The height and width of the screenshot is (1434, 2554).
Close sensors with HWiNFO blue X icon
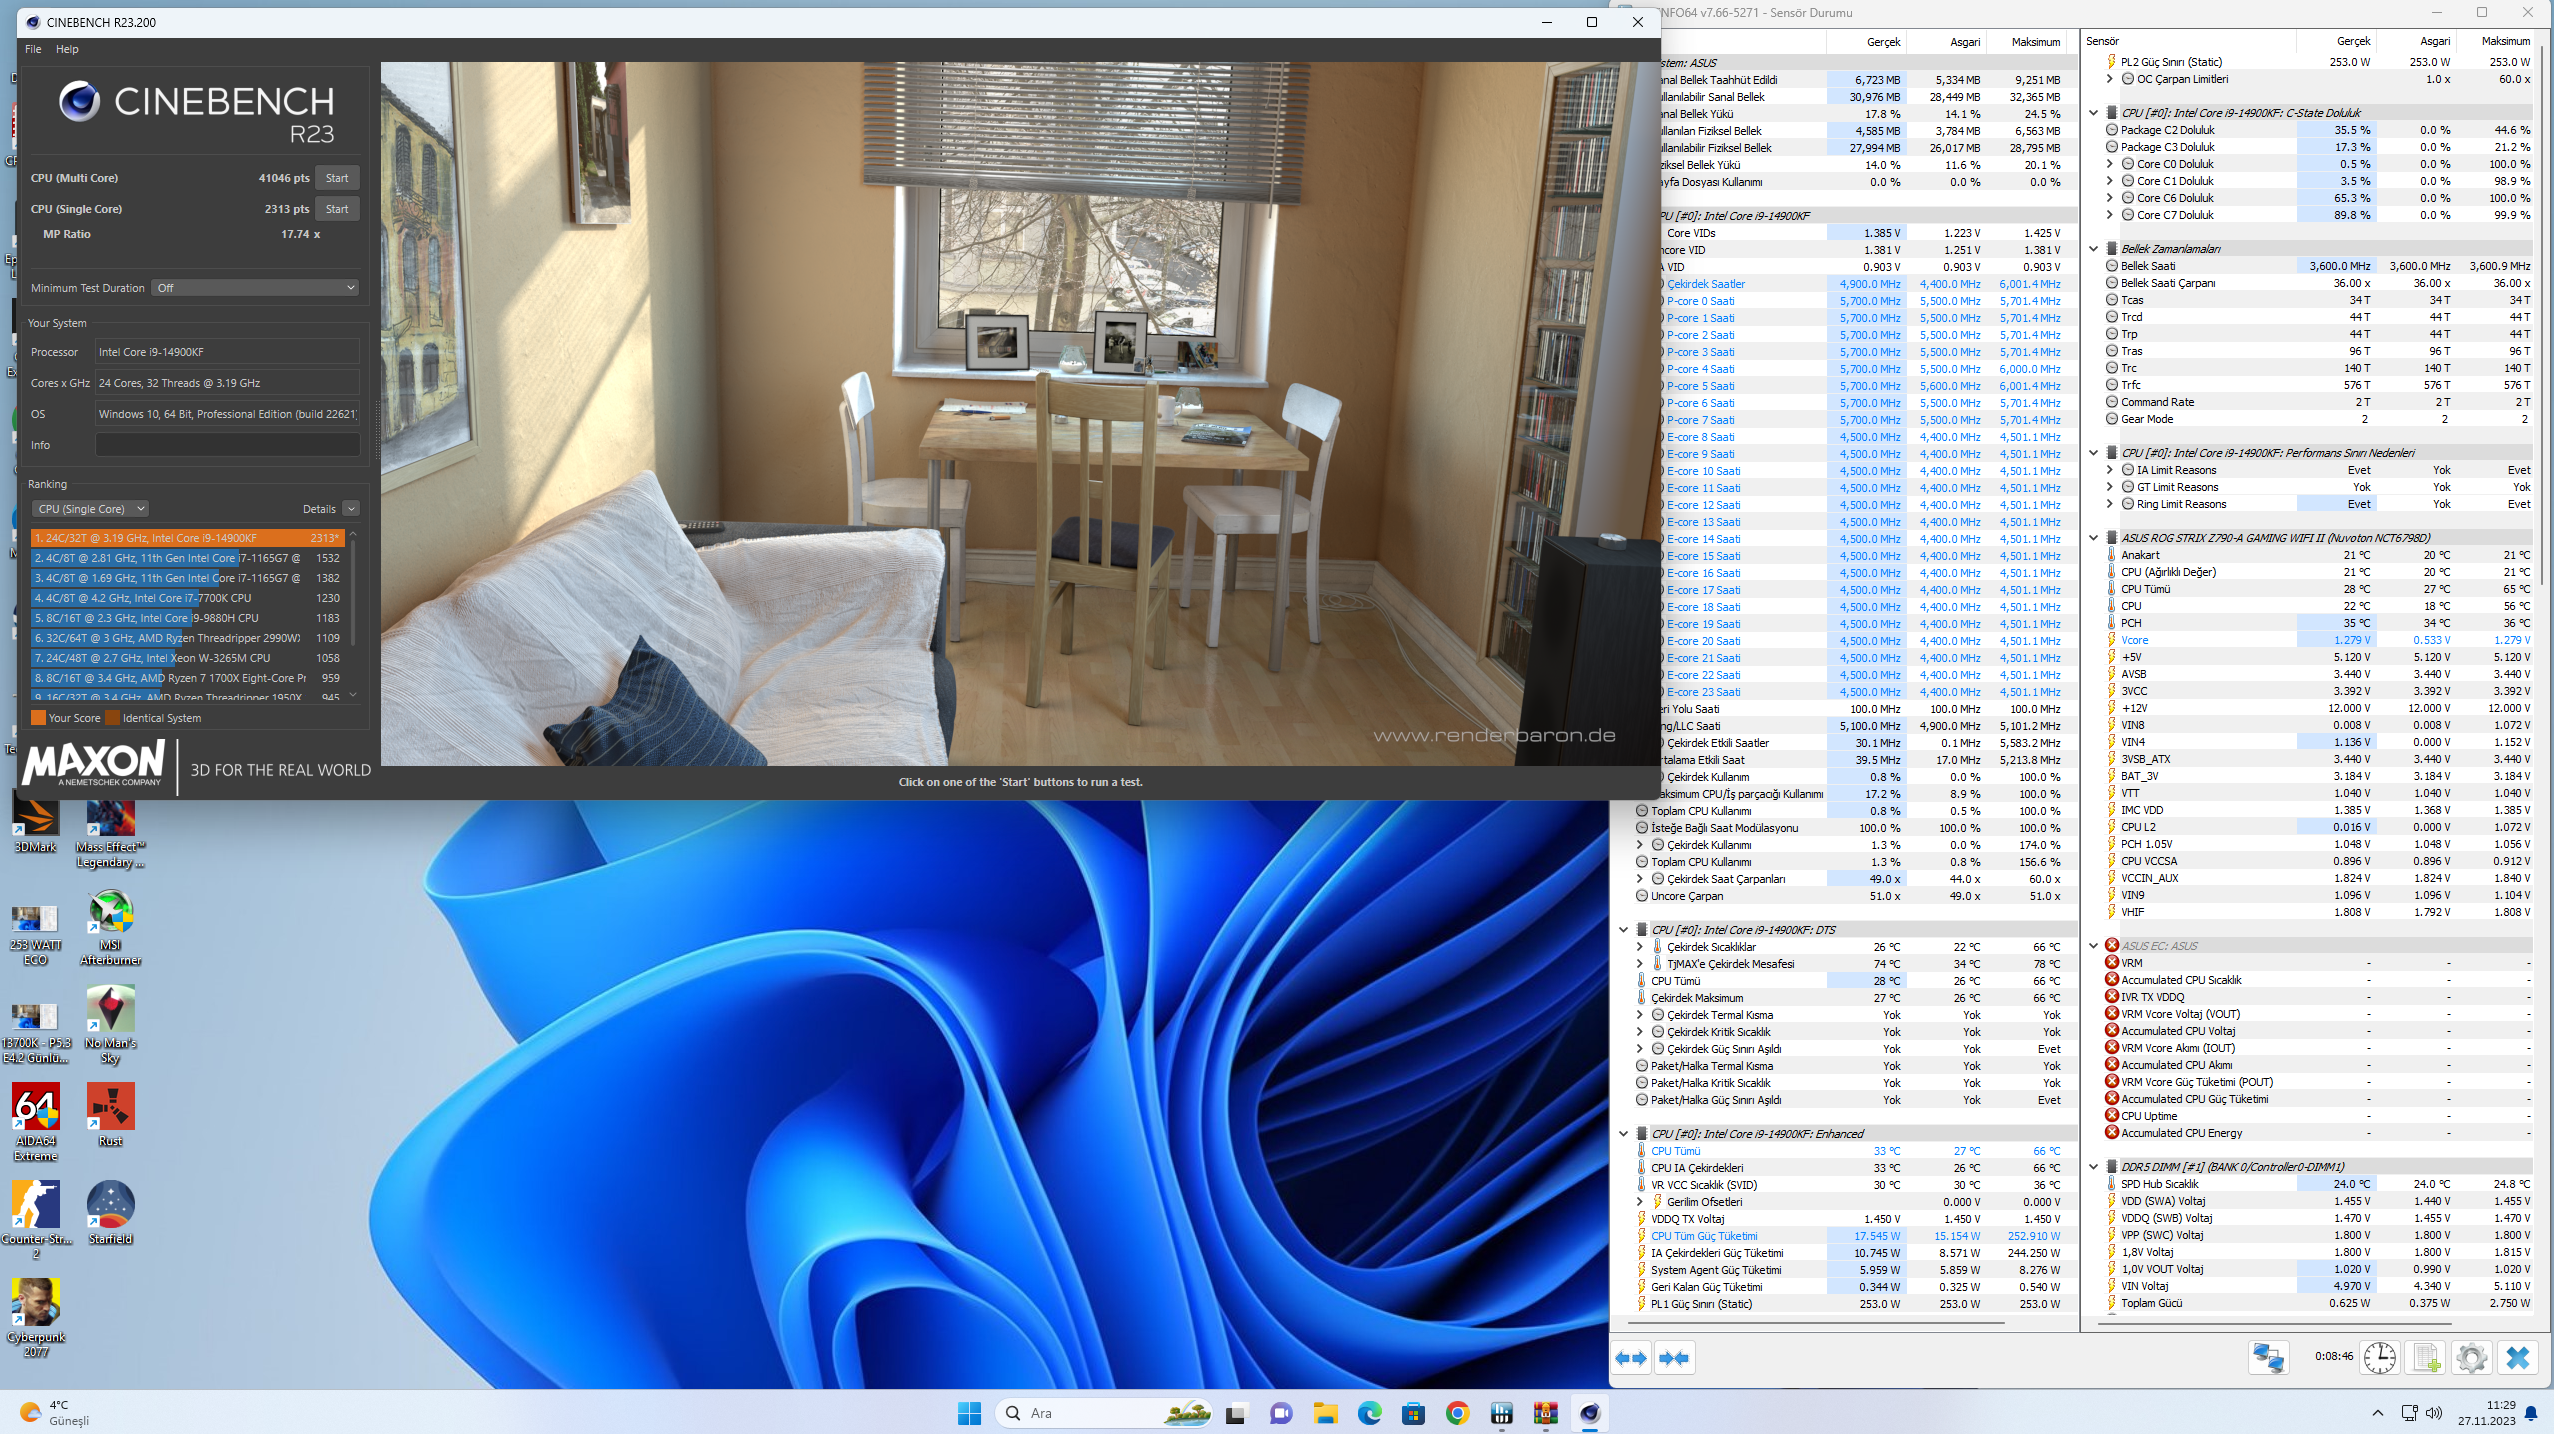click(x=2518, y=1358)
